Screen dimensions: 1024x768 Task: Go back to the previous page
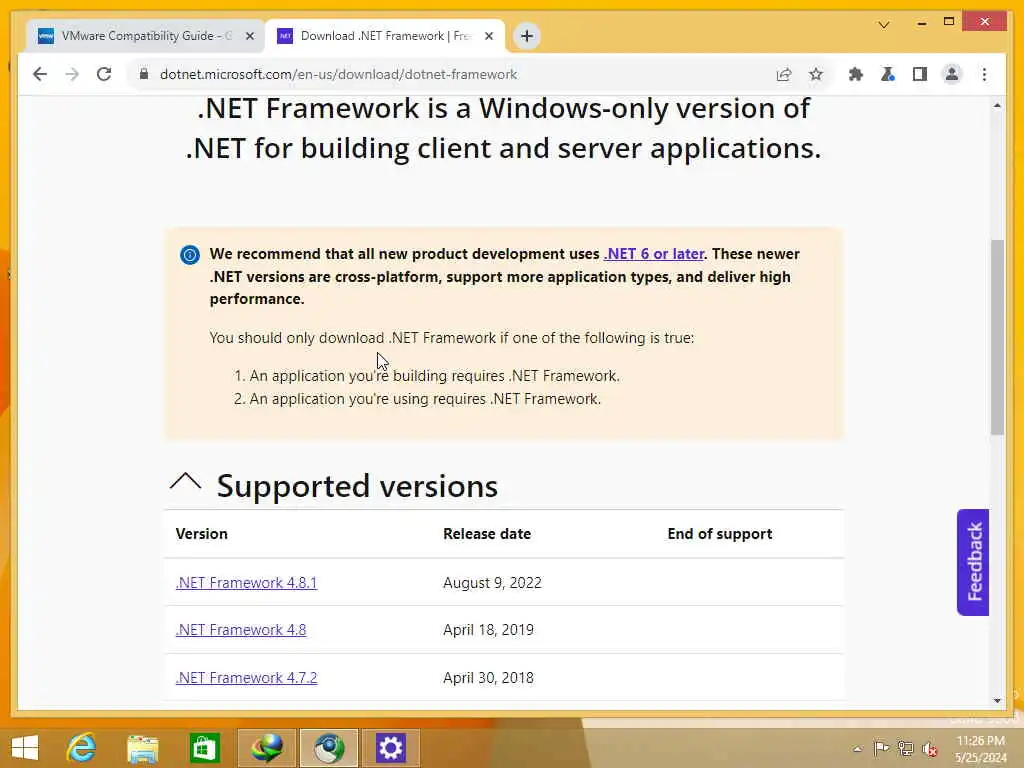click(40, 74)
